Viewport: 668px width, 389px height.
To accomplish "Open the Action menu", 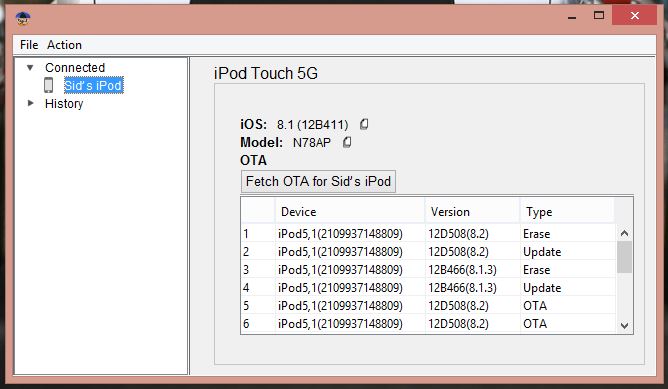I will 64,45.
